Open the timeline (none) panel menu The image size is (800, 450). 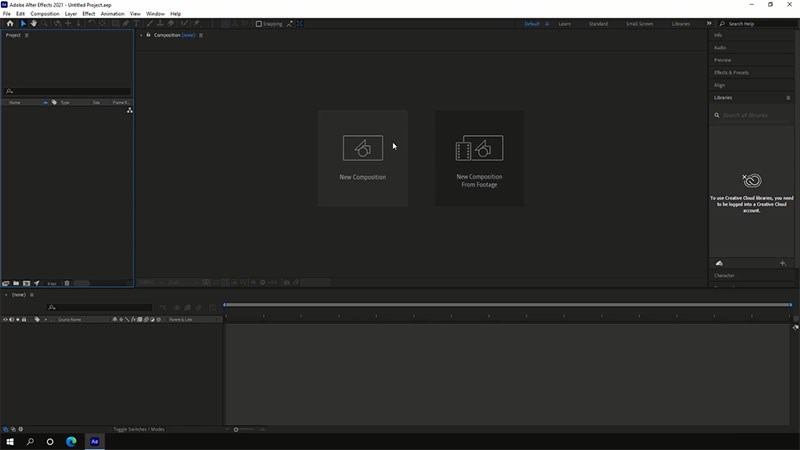tap(32, 295)
